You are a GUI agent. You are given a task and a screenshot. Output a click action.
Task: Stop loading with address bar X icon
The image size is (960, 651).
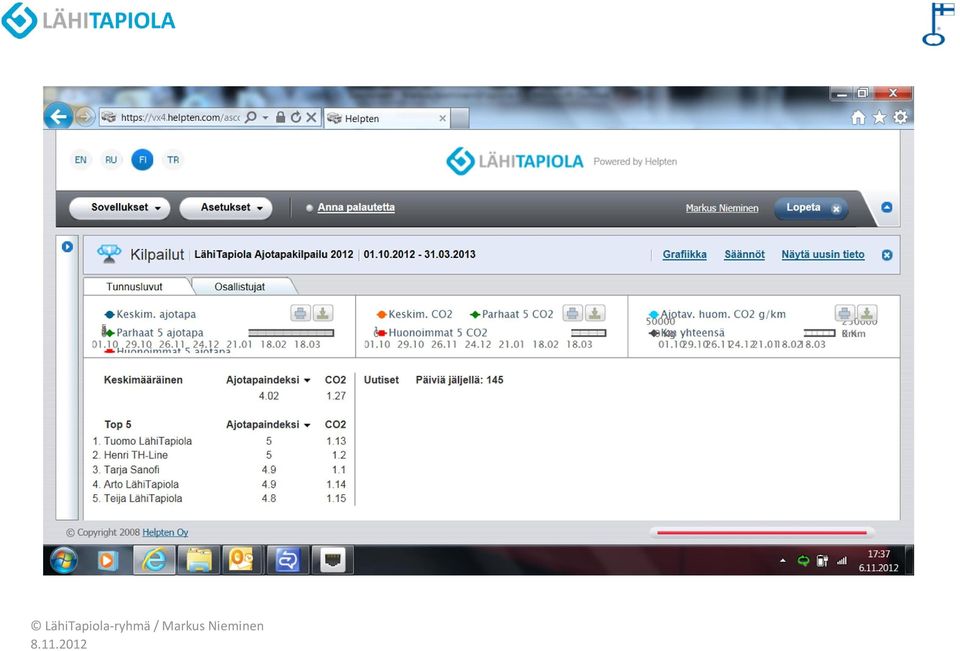[311, 117]
